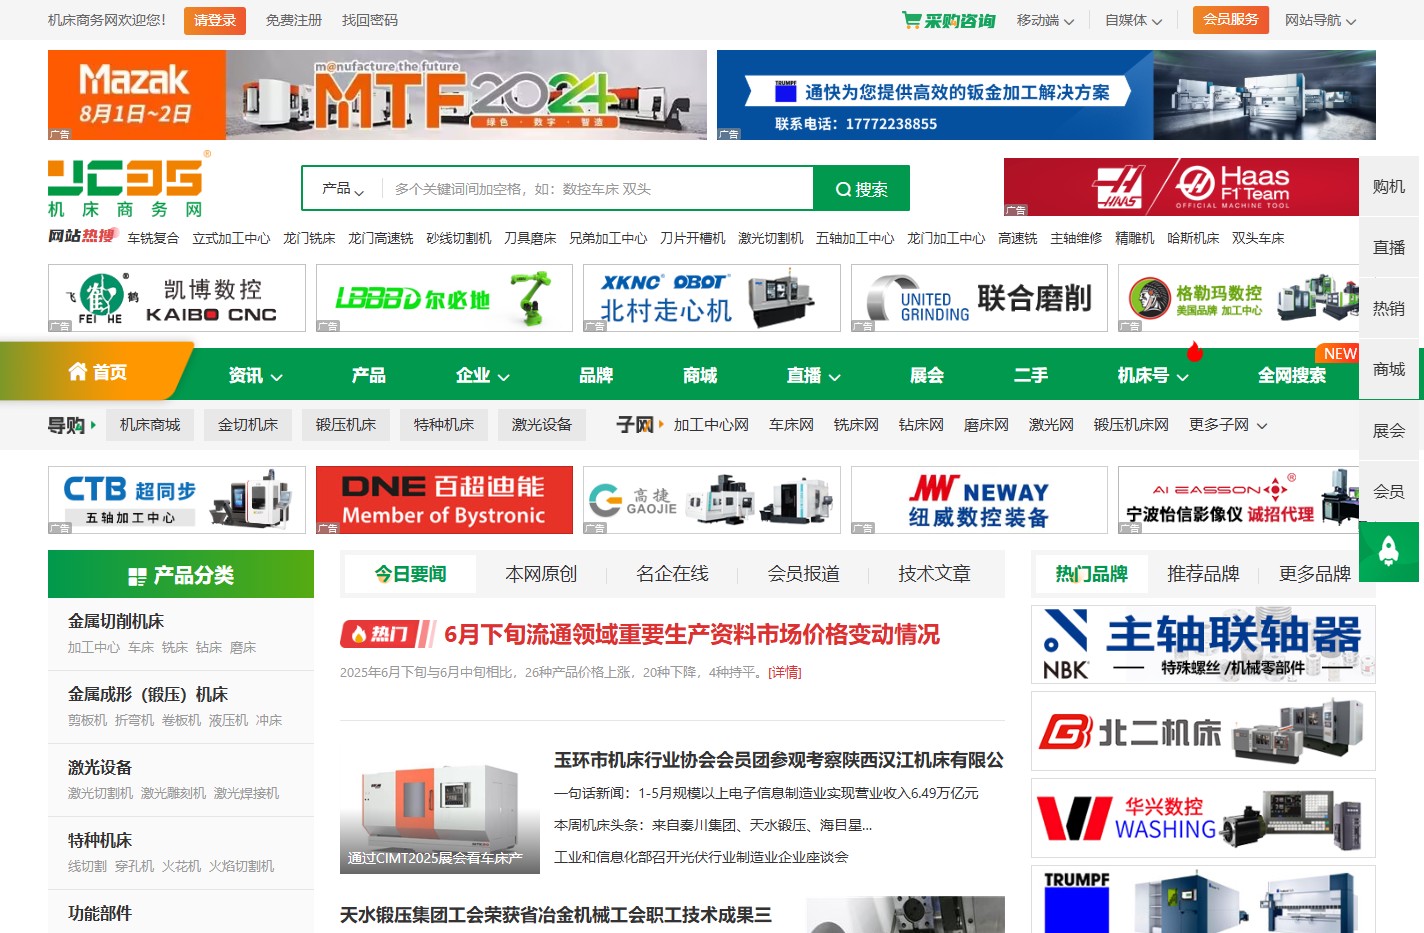
Task: Click the 产品分类 grid icon
Action: click(x=137, y=576)
